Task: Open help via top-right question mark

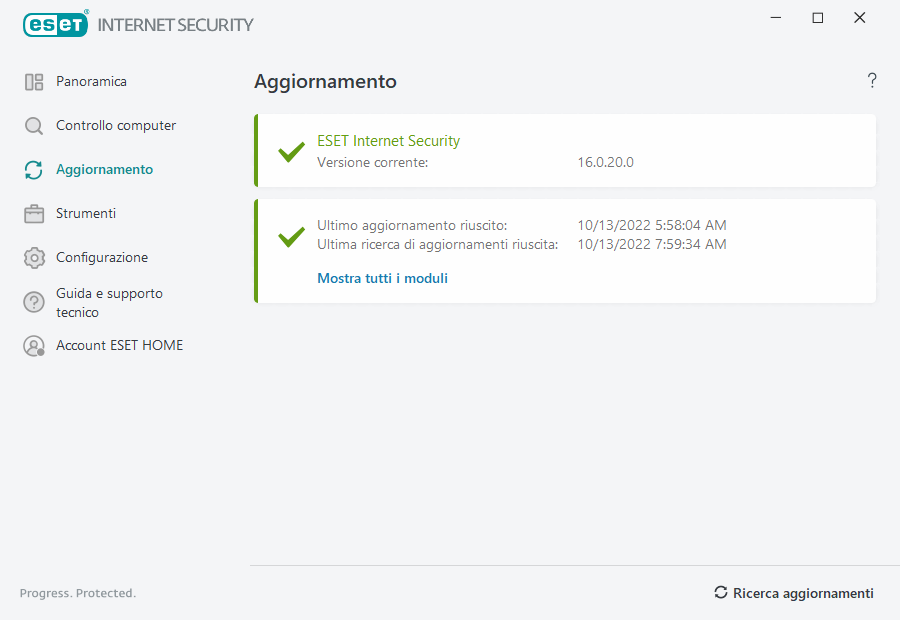Action: click(x=872, y=81)
